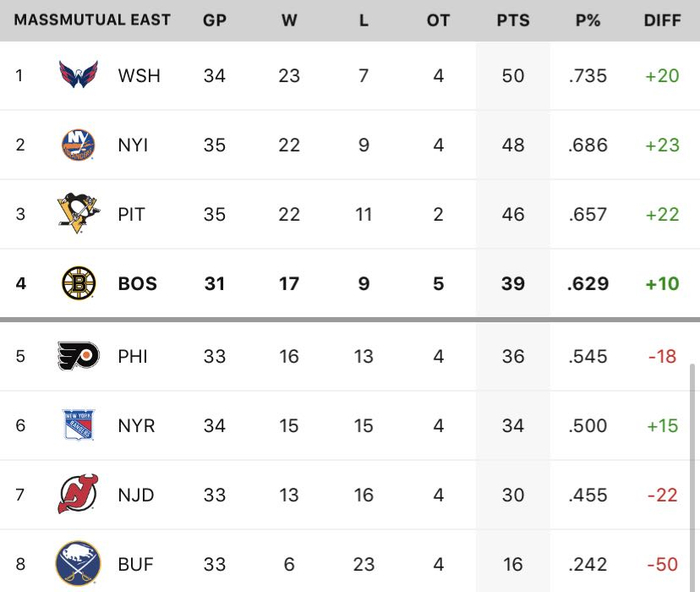Click the W wins column header
This screenshot has height=592, width=700.
[x=289, y=20]
